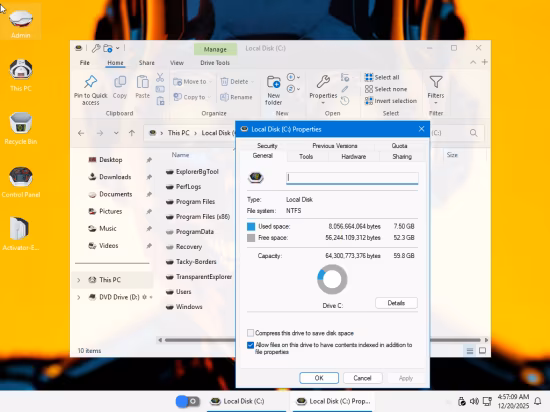Open Control Panel desktop icon
Image resolution: width=550 pixels, height=412 pixels.
pos(21,182)
